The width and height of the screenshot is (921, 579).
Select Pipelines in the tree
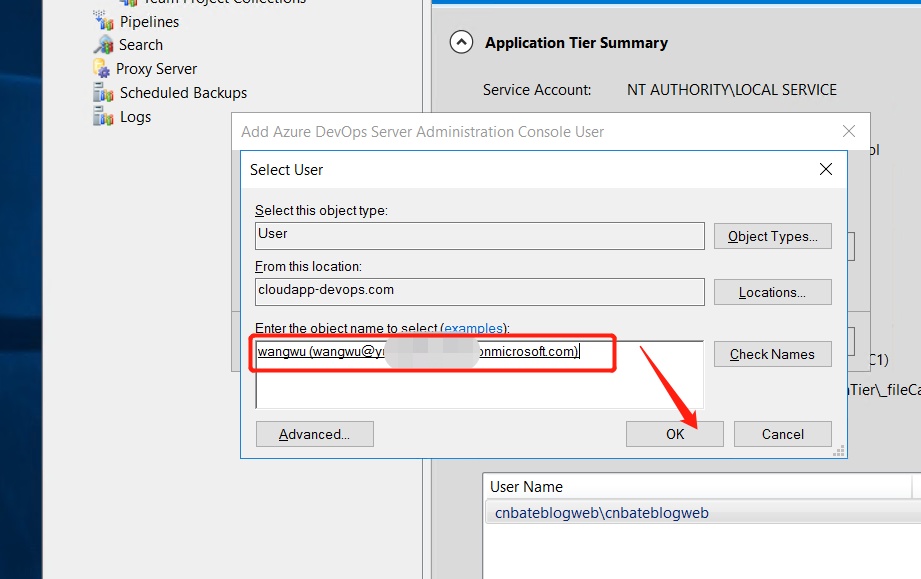149,22
